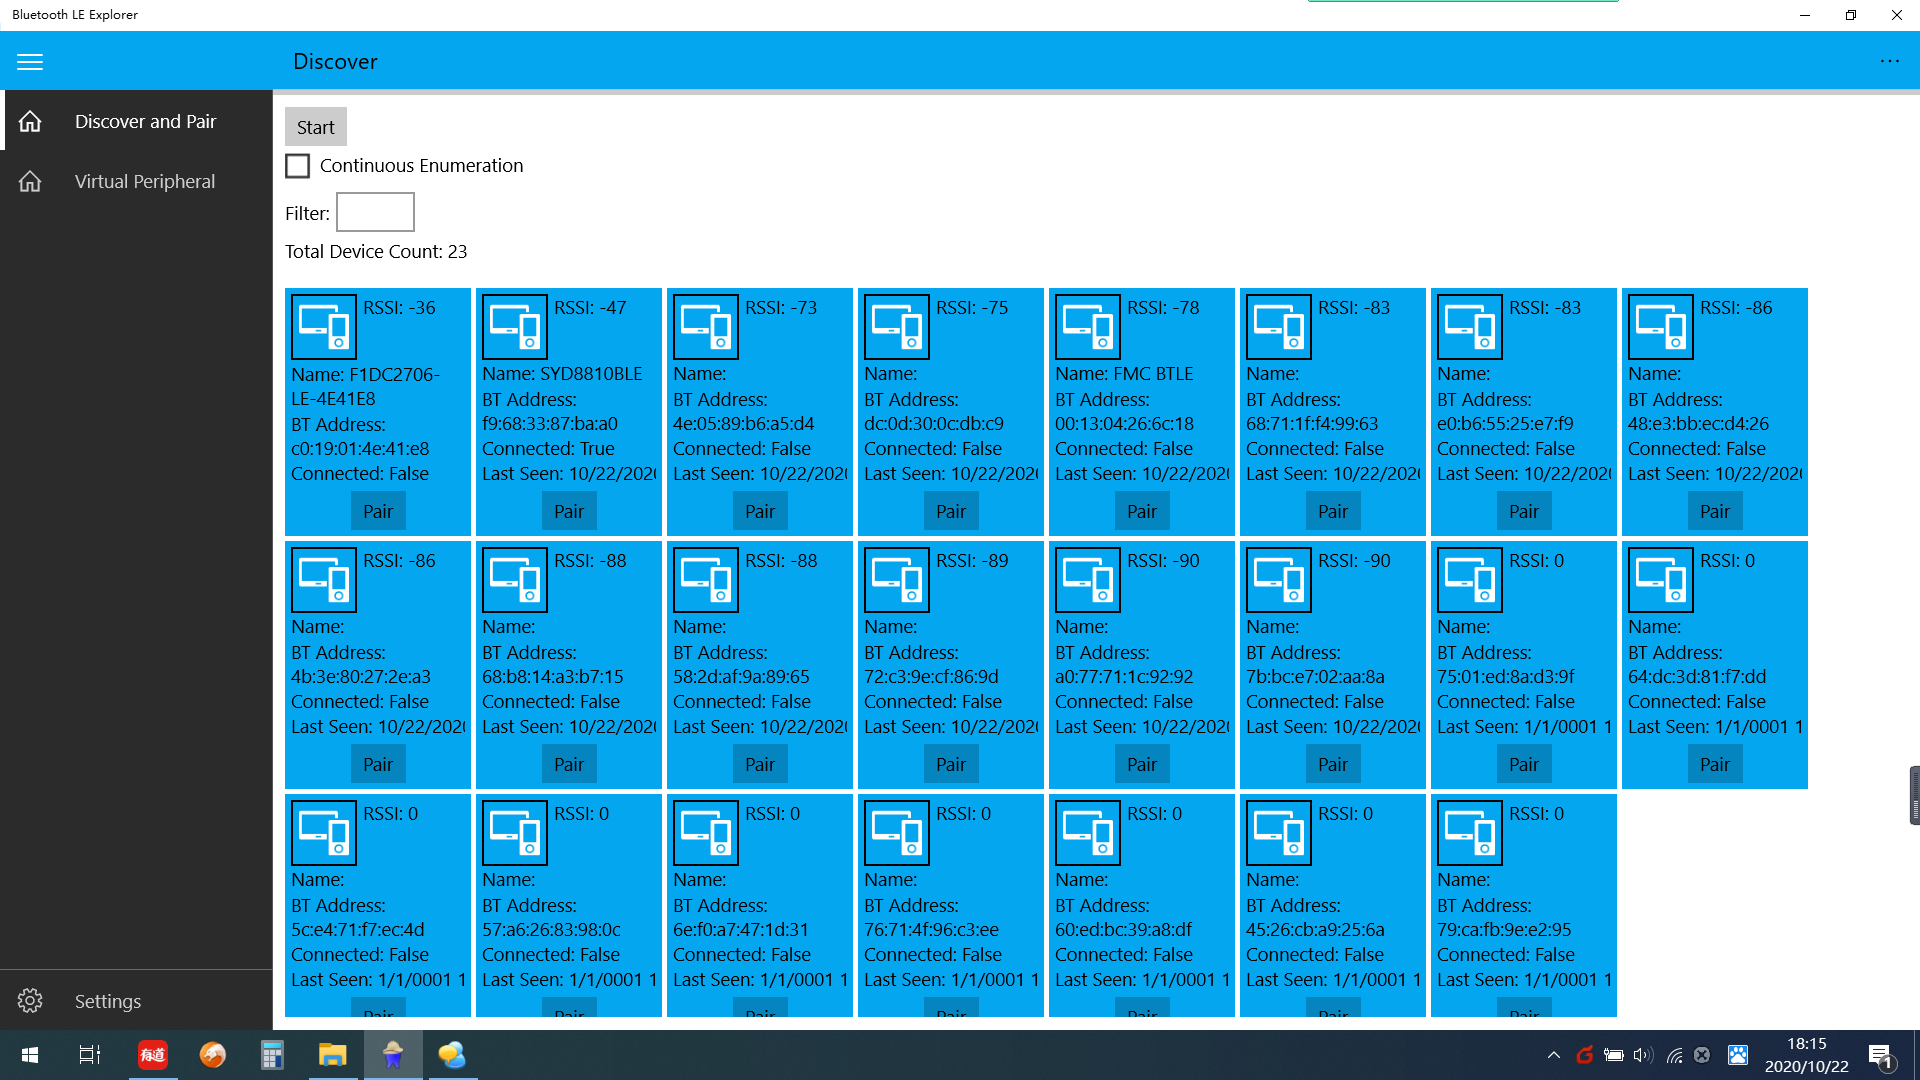Click device icon of F1DC2706-LE-4E41E8
Viewport: 1920px width, 1080px height.
324,327
